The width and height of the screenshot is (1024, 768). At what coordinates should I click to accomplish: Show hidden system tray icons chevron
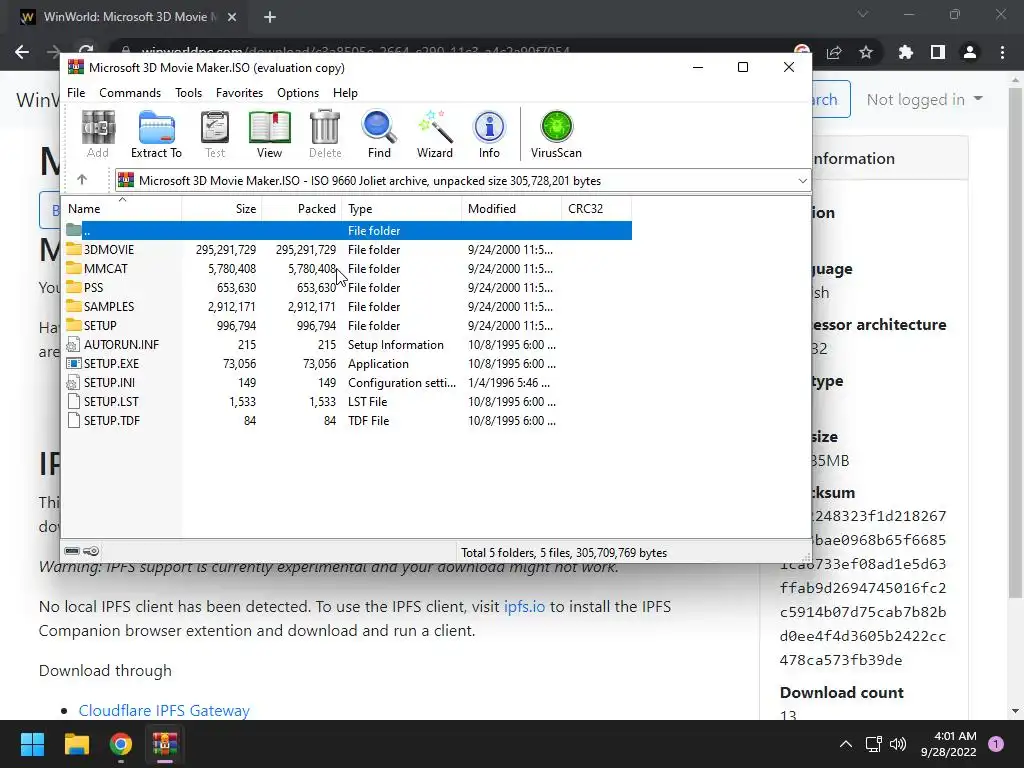click(846, 744)
